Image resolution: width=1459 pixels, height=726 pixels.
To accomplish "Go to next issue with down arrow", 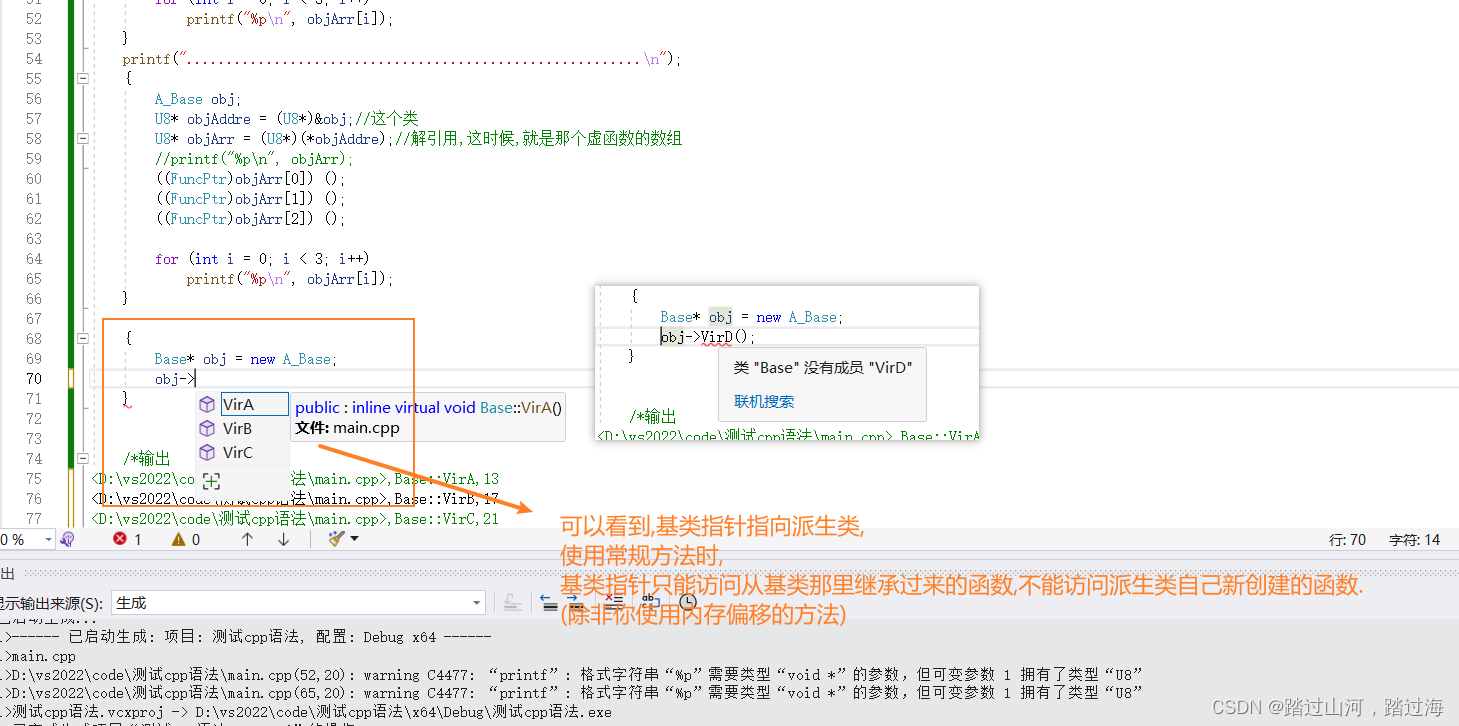I will (283, 539).
